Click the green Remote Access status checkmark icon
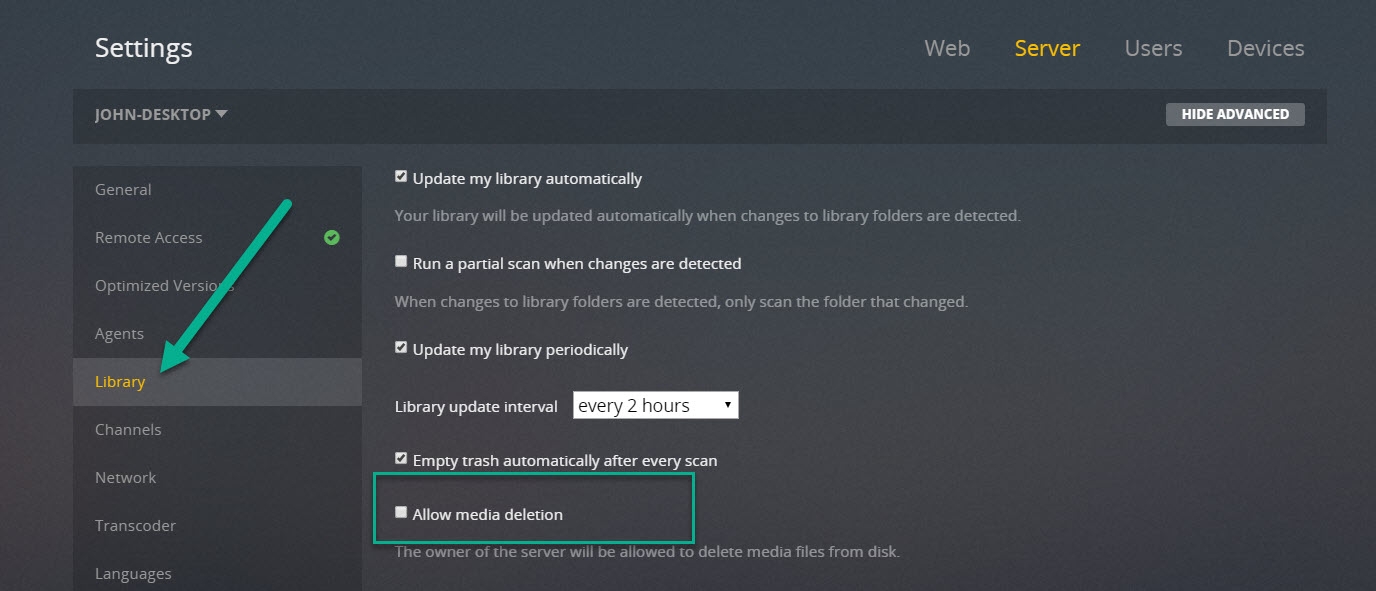Image resolution: width=1376 pixels, height=591 pixels. pos(332,238)
